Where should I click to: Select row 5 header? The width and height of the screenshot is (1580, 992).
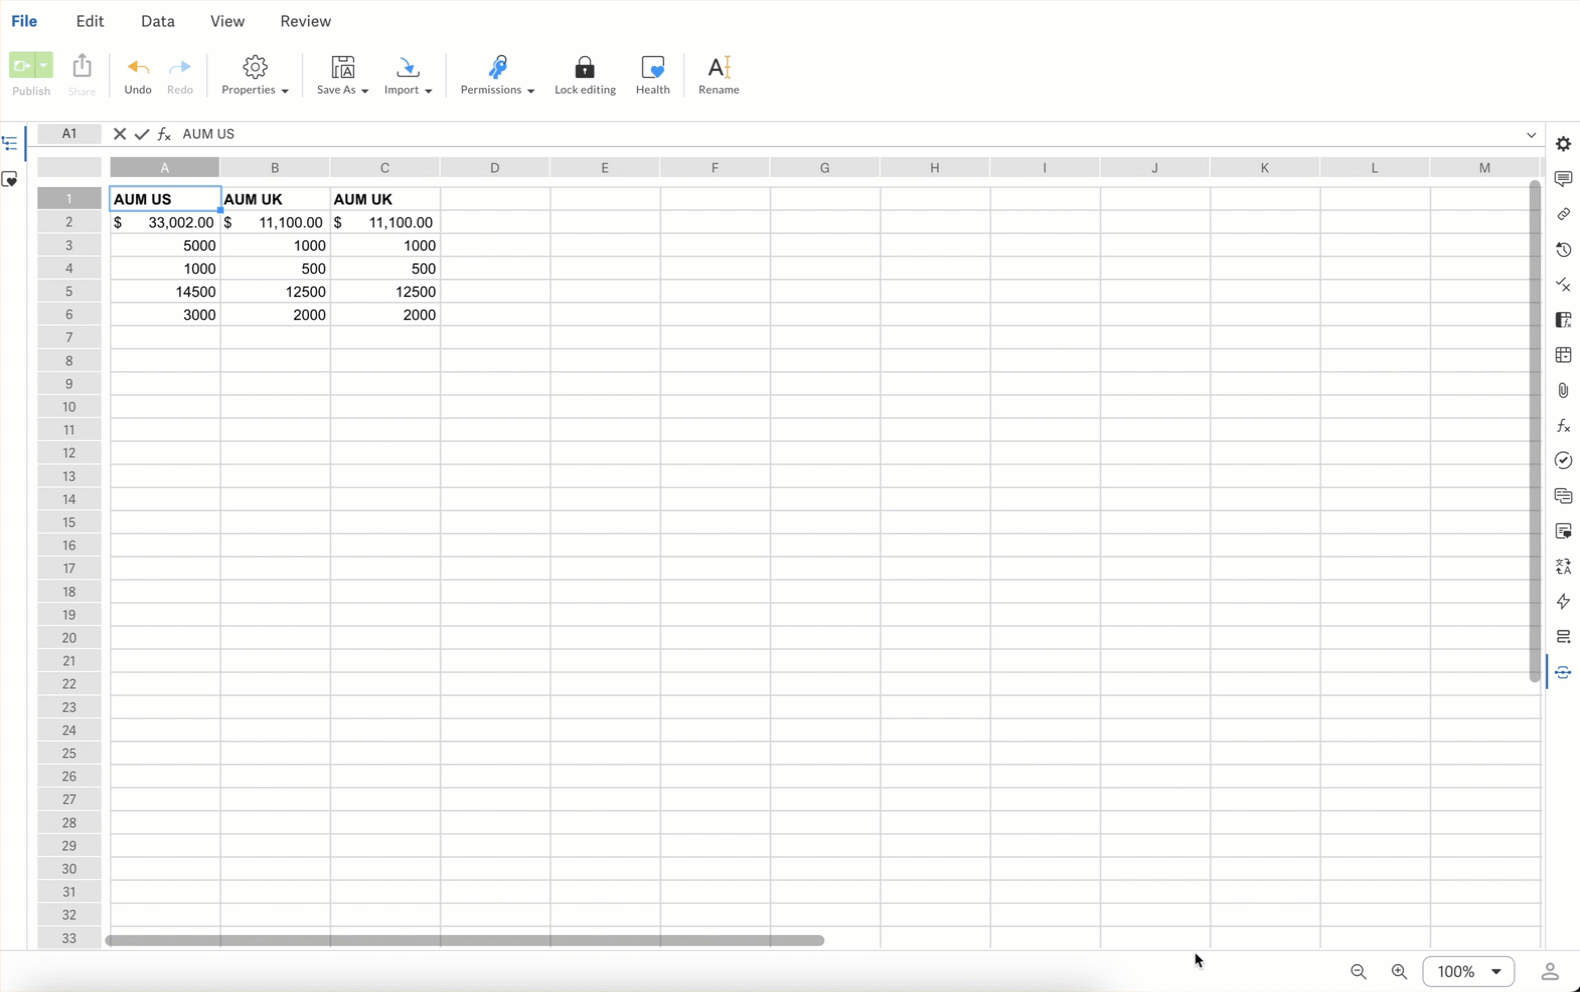(69, 292)
